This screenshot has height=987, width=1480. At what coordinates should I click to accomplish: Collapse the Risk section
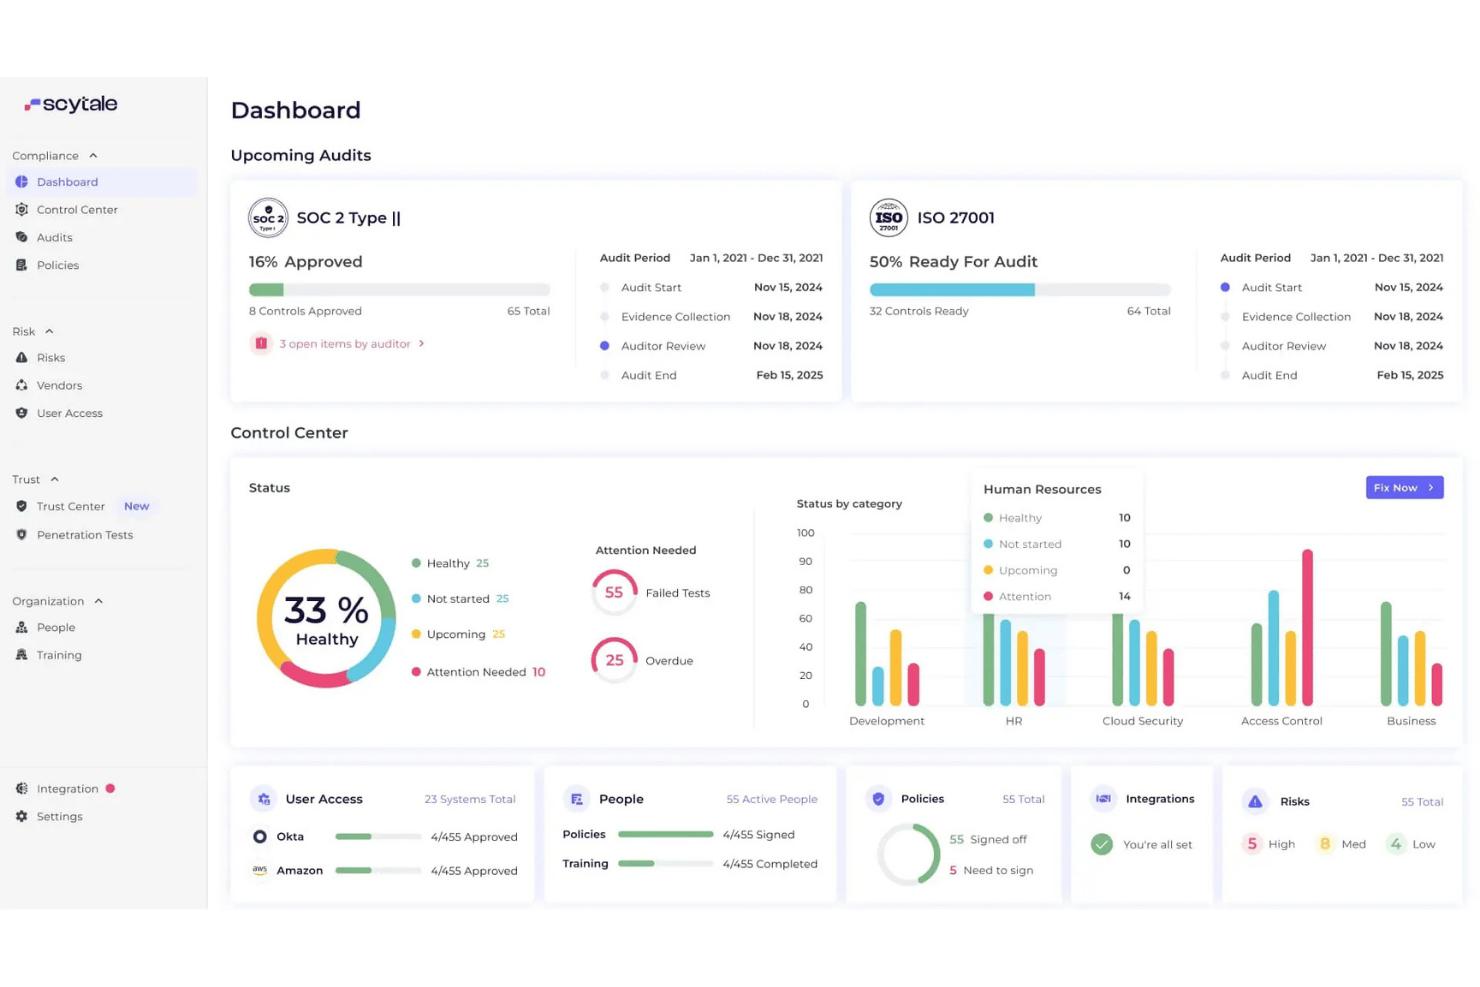(x=49, y=332)
